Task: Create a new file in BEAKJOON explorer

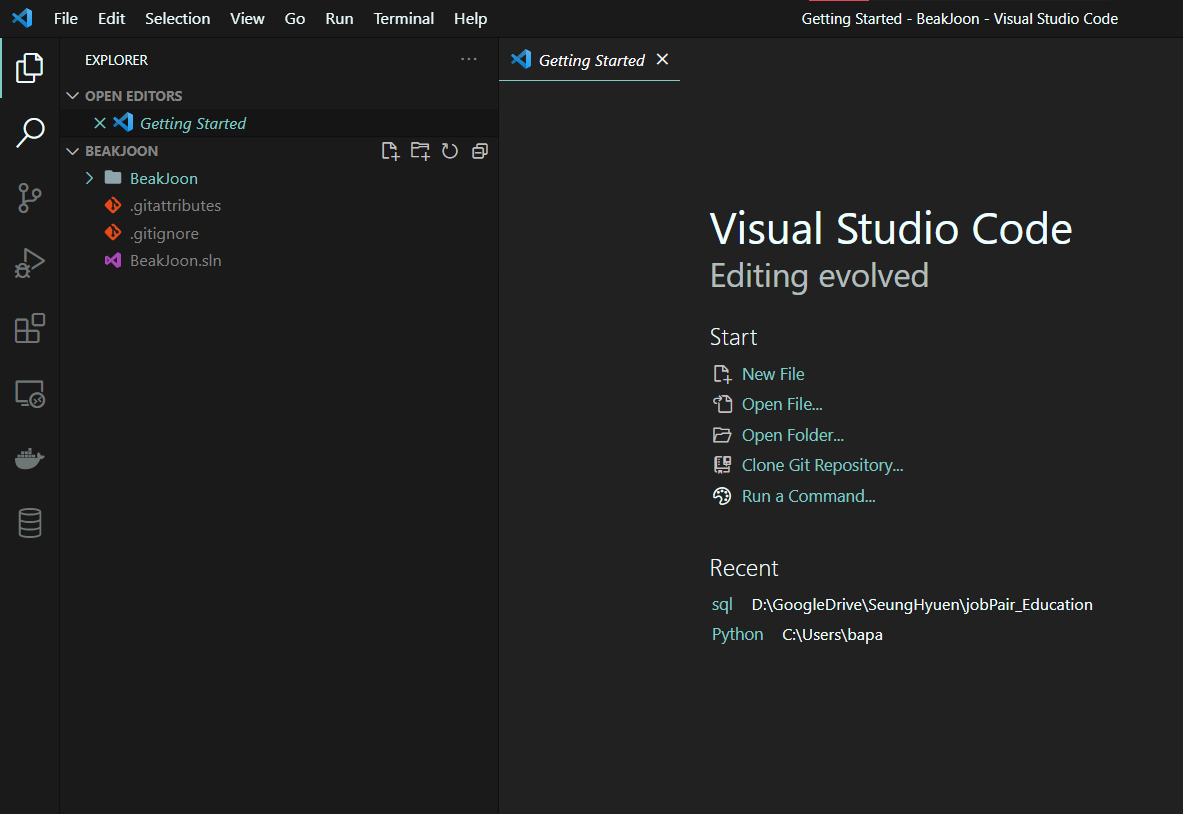Action: click(390, 151)
